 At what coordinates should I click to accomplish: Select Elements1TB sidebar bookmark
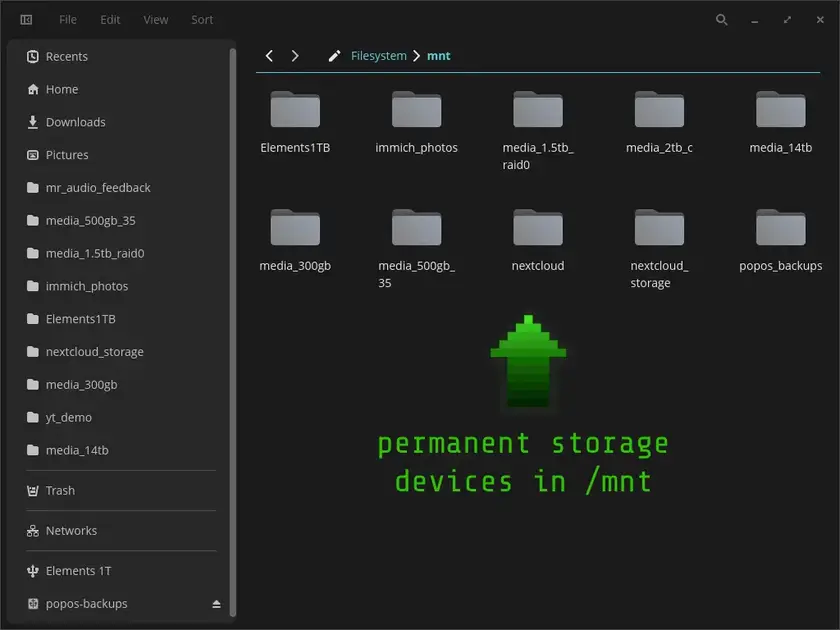[x=122, y=319]
